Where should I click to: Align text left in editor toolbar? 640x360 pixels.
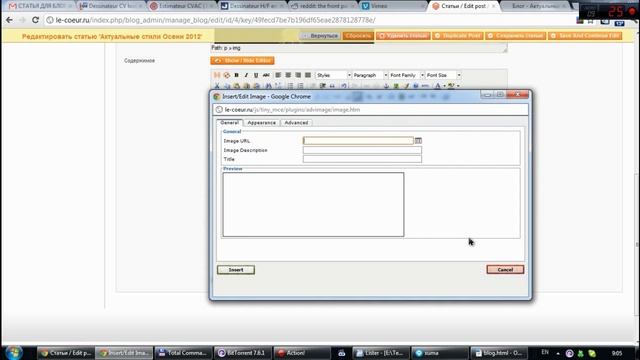[278, 75]
